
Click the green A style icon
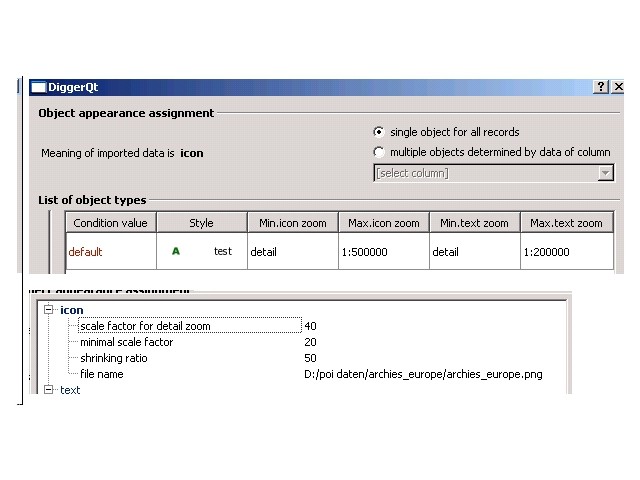coord(176,252)
